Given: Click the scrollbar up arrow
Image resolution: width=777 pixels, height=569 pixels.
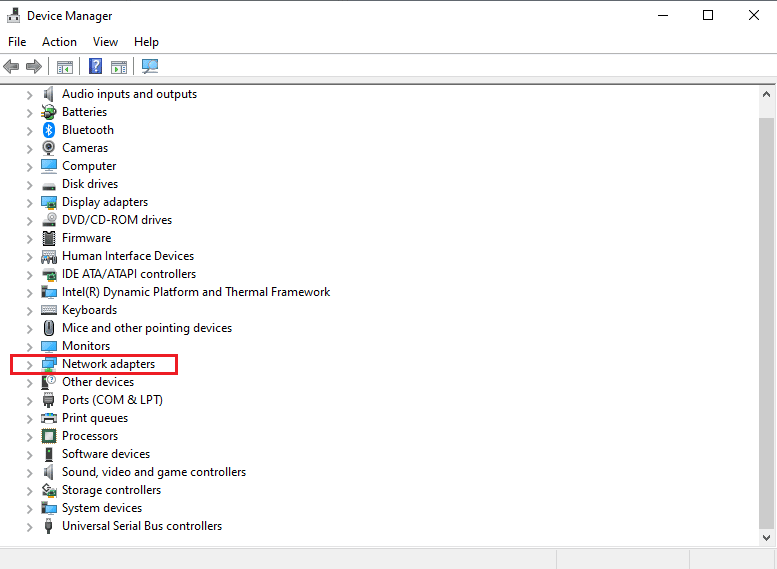Looking at the screenshot, I should coord(766,94).
